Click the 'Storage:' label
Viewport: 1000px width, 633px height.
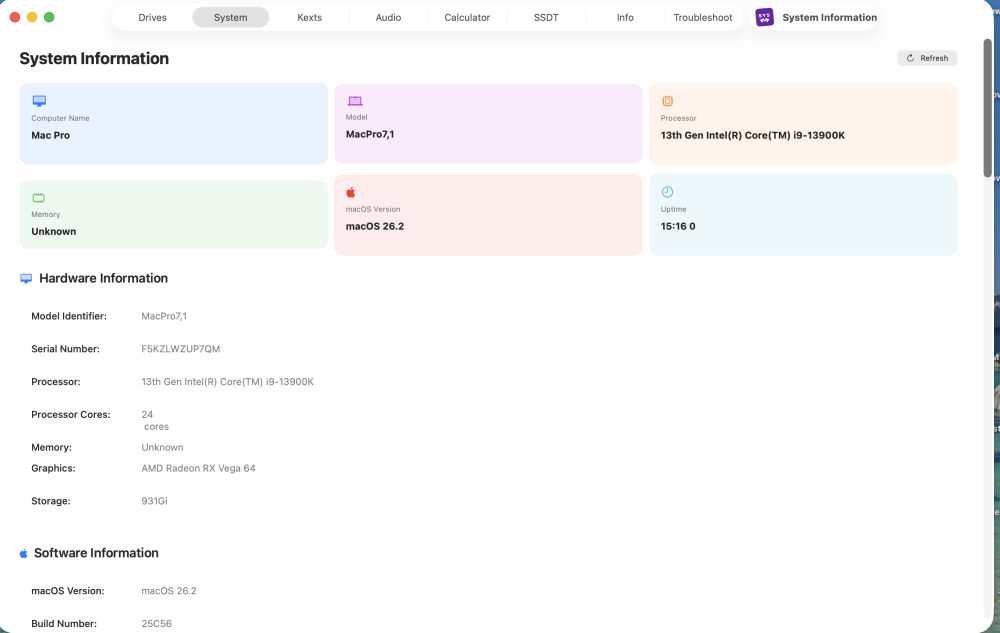50,501
